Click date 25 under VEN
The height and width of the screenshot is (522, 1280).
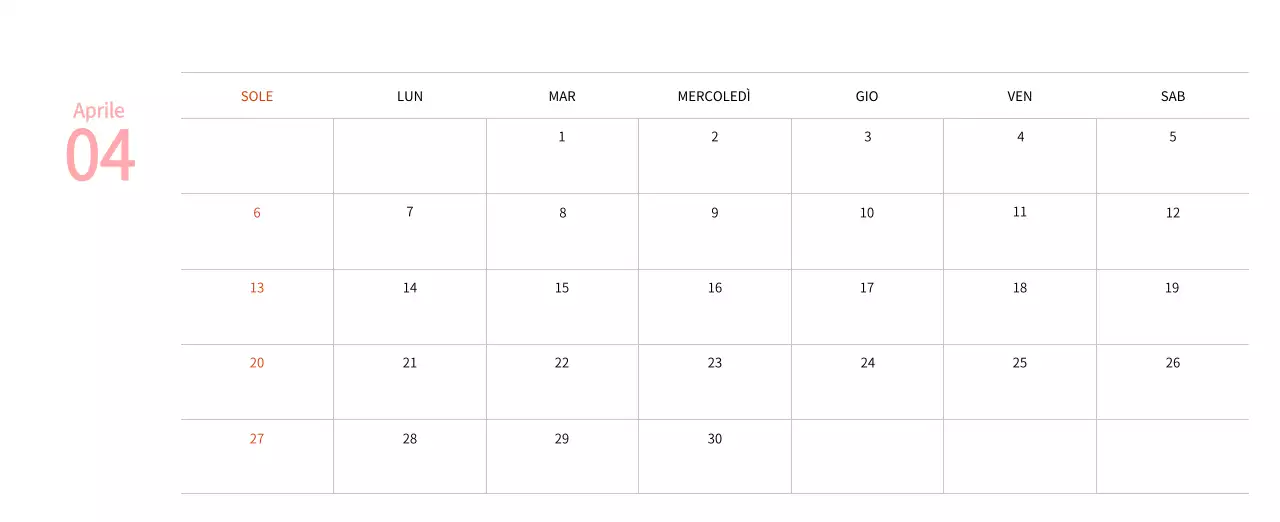point(1020,363)
